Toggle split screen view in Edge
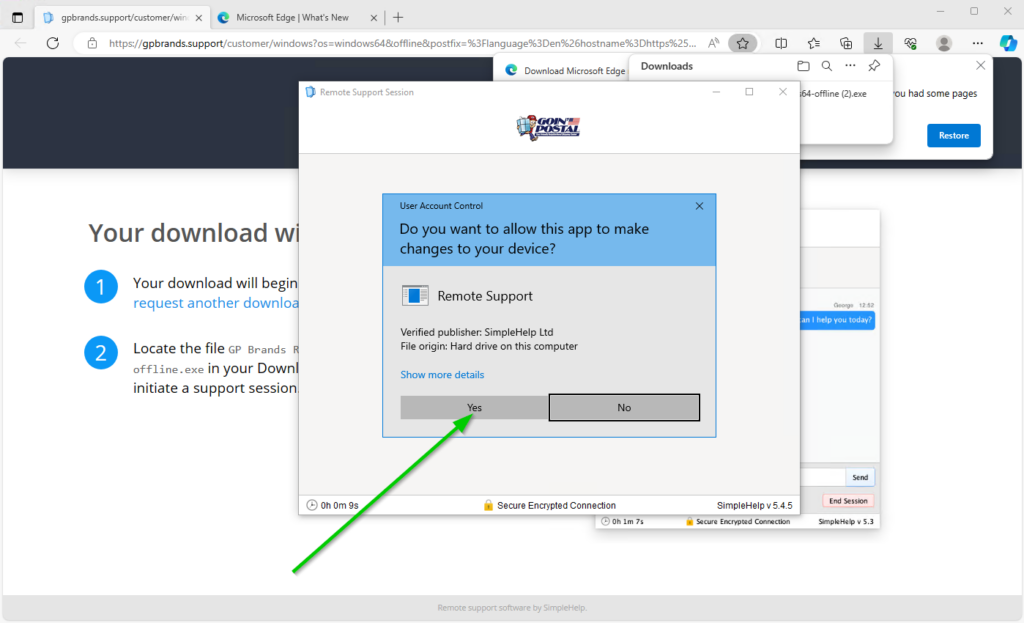1024x623 pixels. point(782,43)
